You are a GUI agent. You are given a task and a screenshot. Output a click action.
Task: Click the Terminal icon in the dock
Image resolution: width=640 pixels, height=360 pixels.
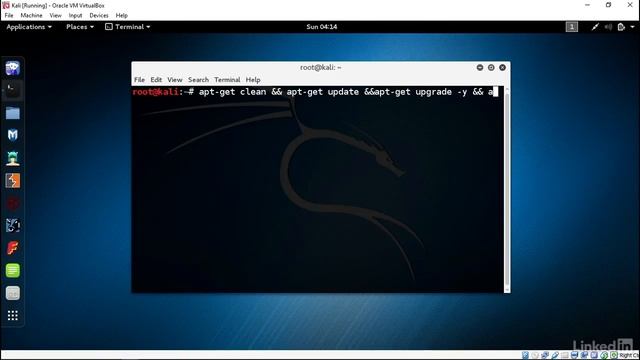[x=13, y=91]
